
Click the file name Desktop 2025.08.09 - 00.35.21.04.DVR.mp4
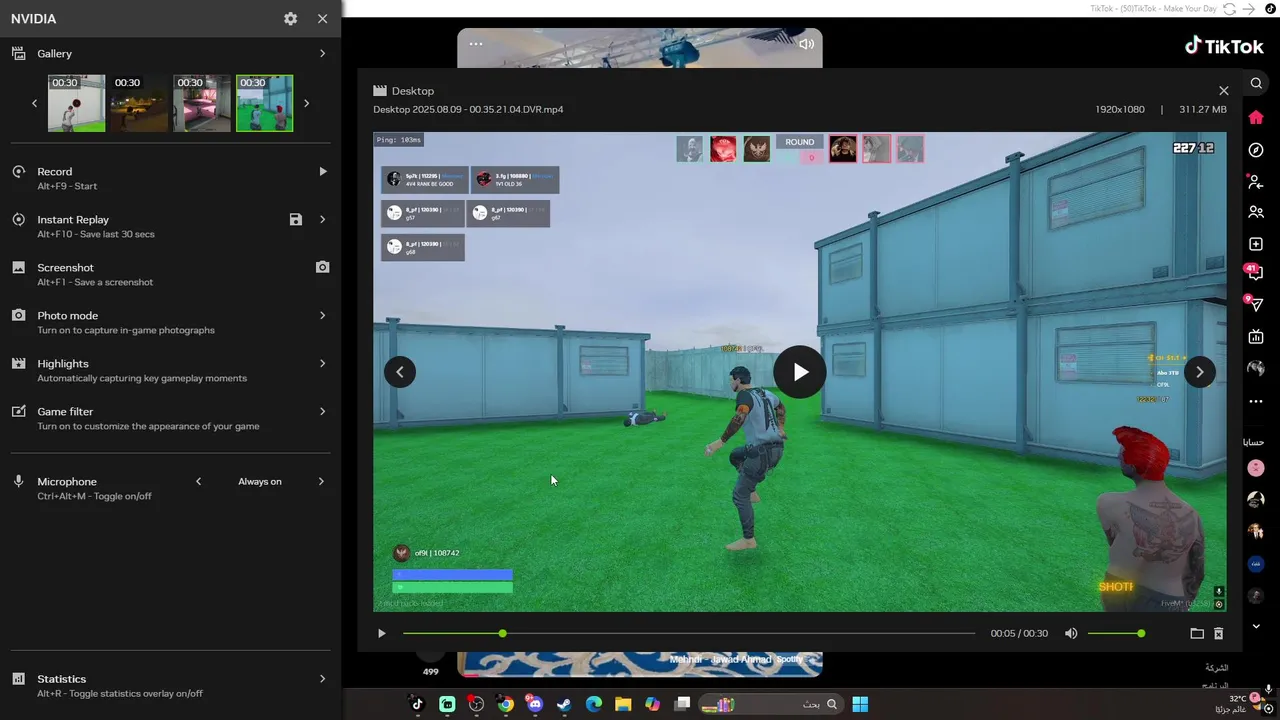(468, 109)
